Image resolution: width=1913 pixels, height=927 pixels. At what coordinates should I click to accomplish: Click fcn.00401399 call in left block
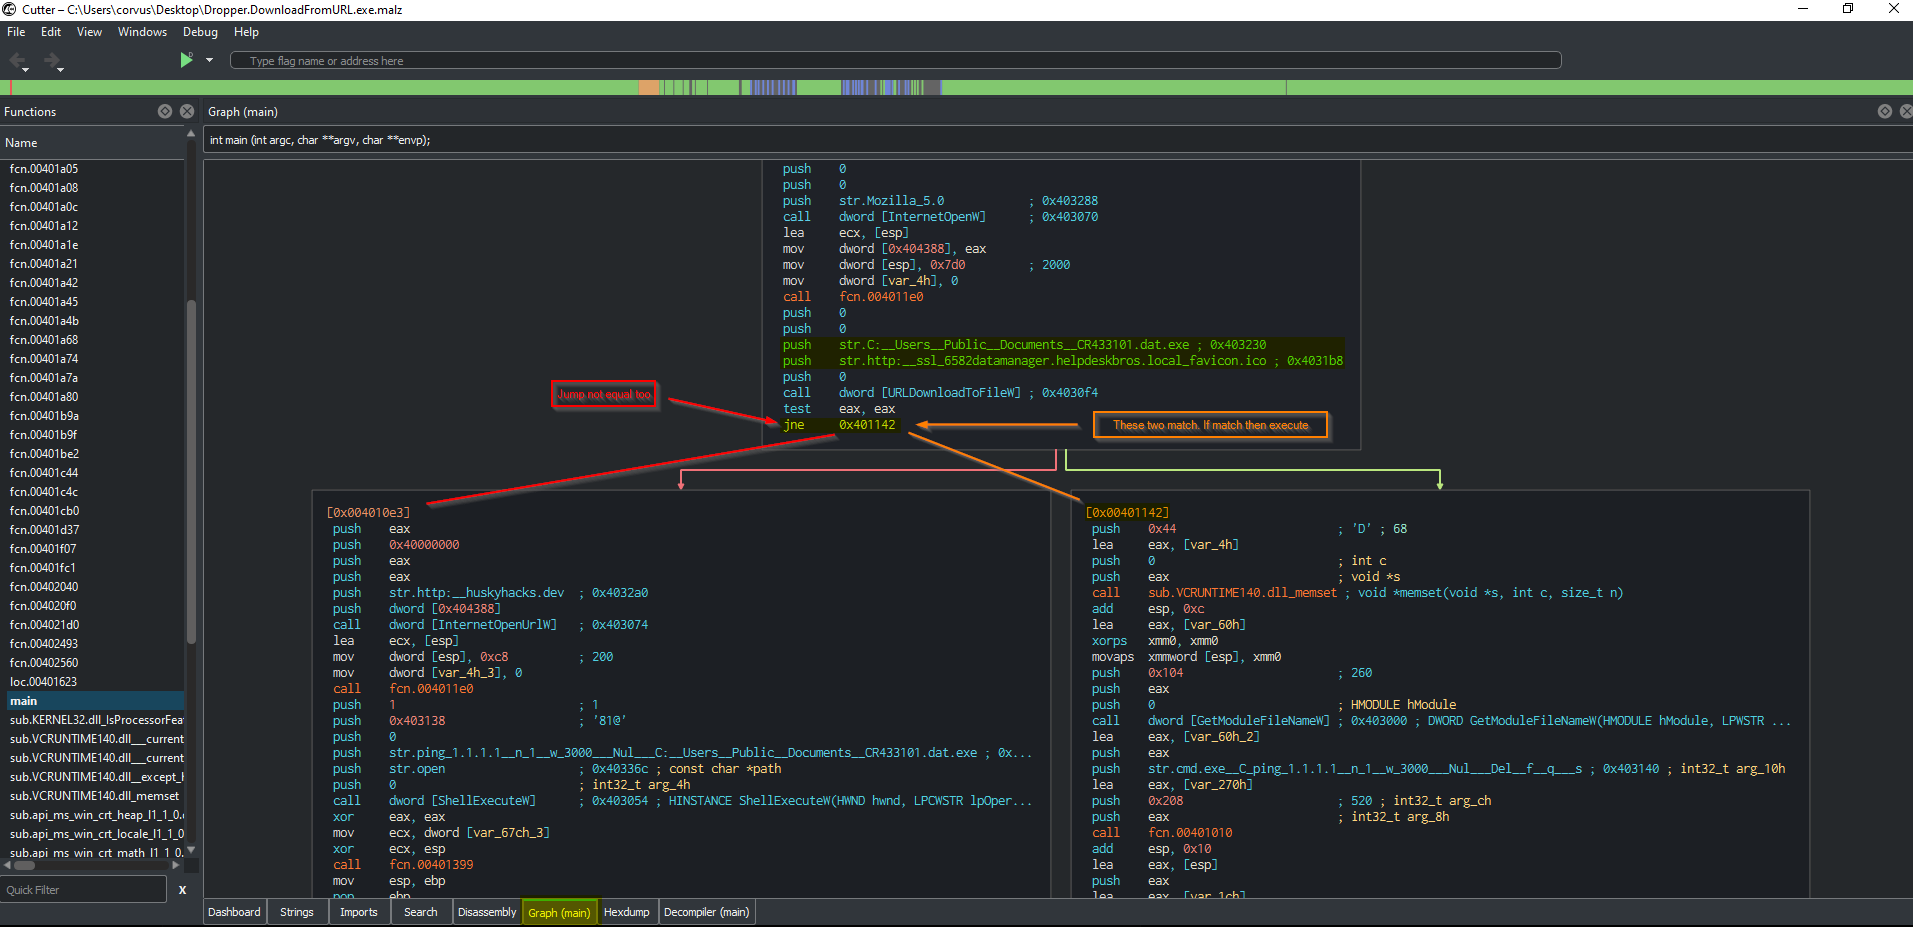tap(431, 865)
